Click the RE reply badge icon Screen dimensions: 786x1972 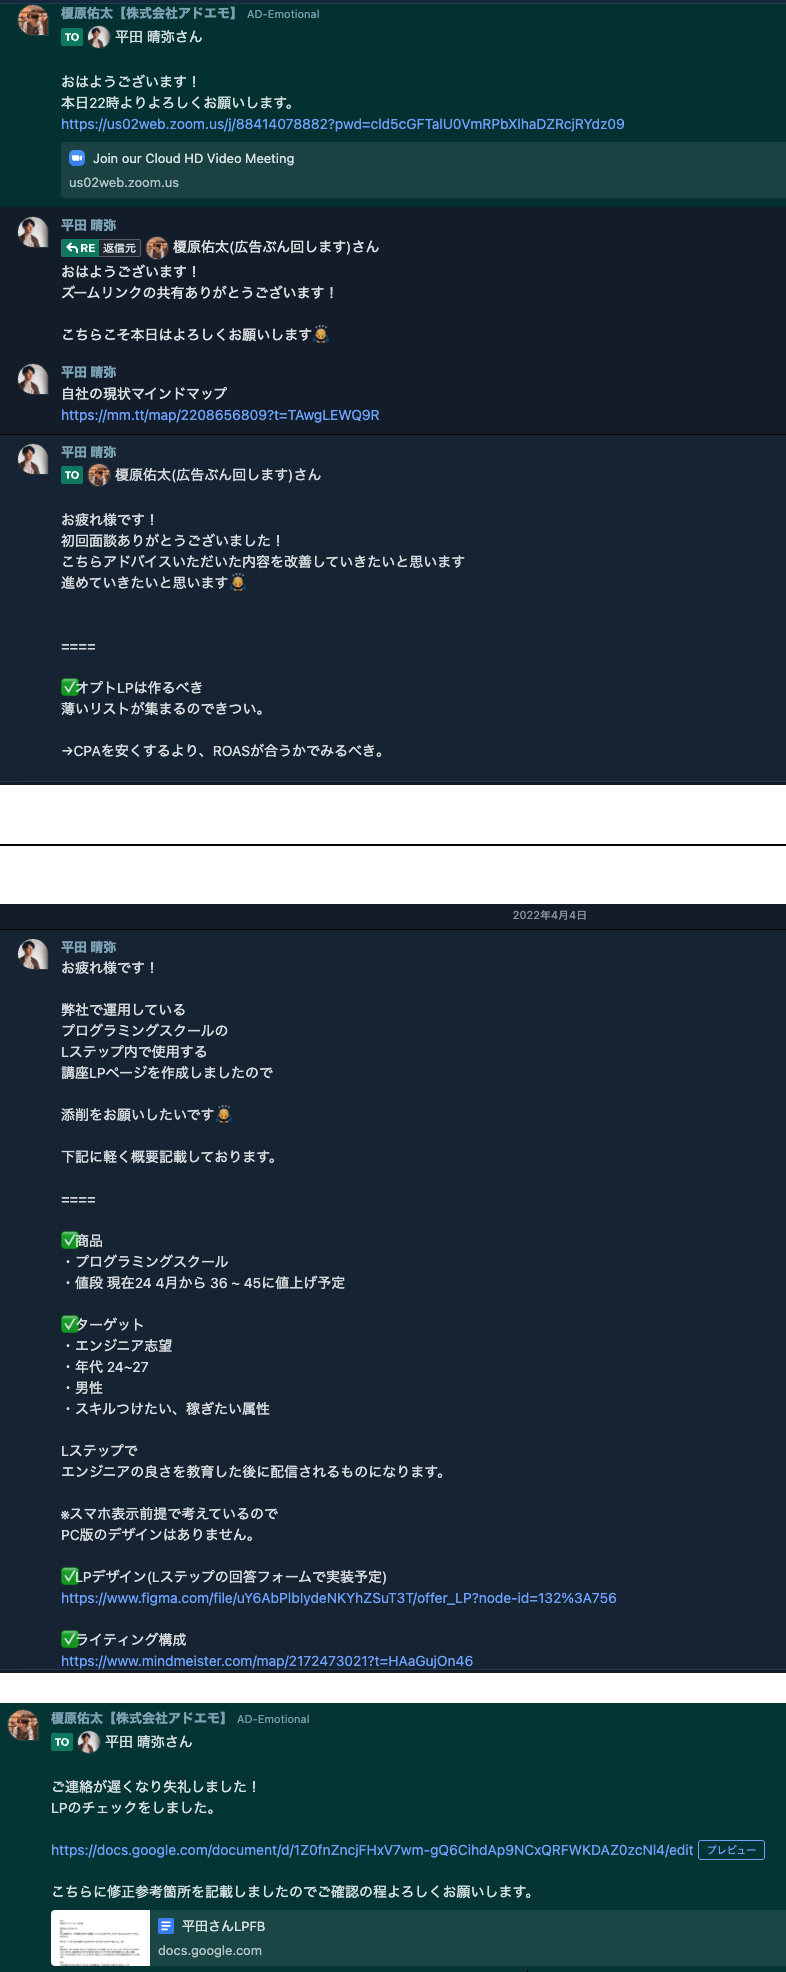(80, 248)
